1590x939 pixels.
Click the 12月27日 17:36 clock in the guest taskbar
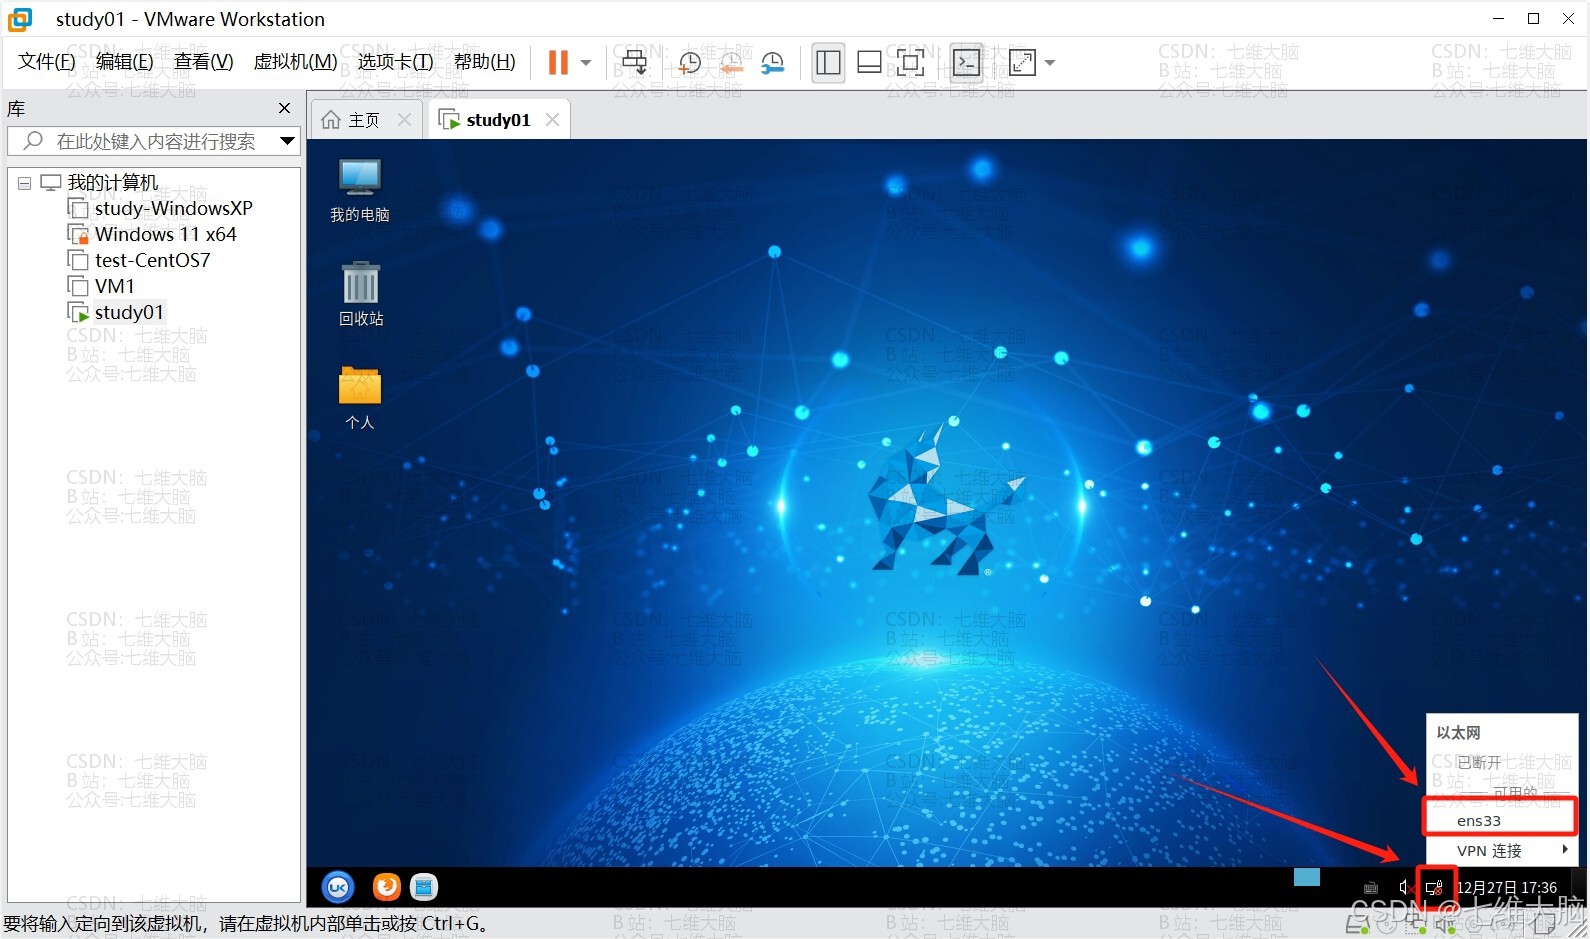(x=1507, y=887)
